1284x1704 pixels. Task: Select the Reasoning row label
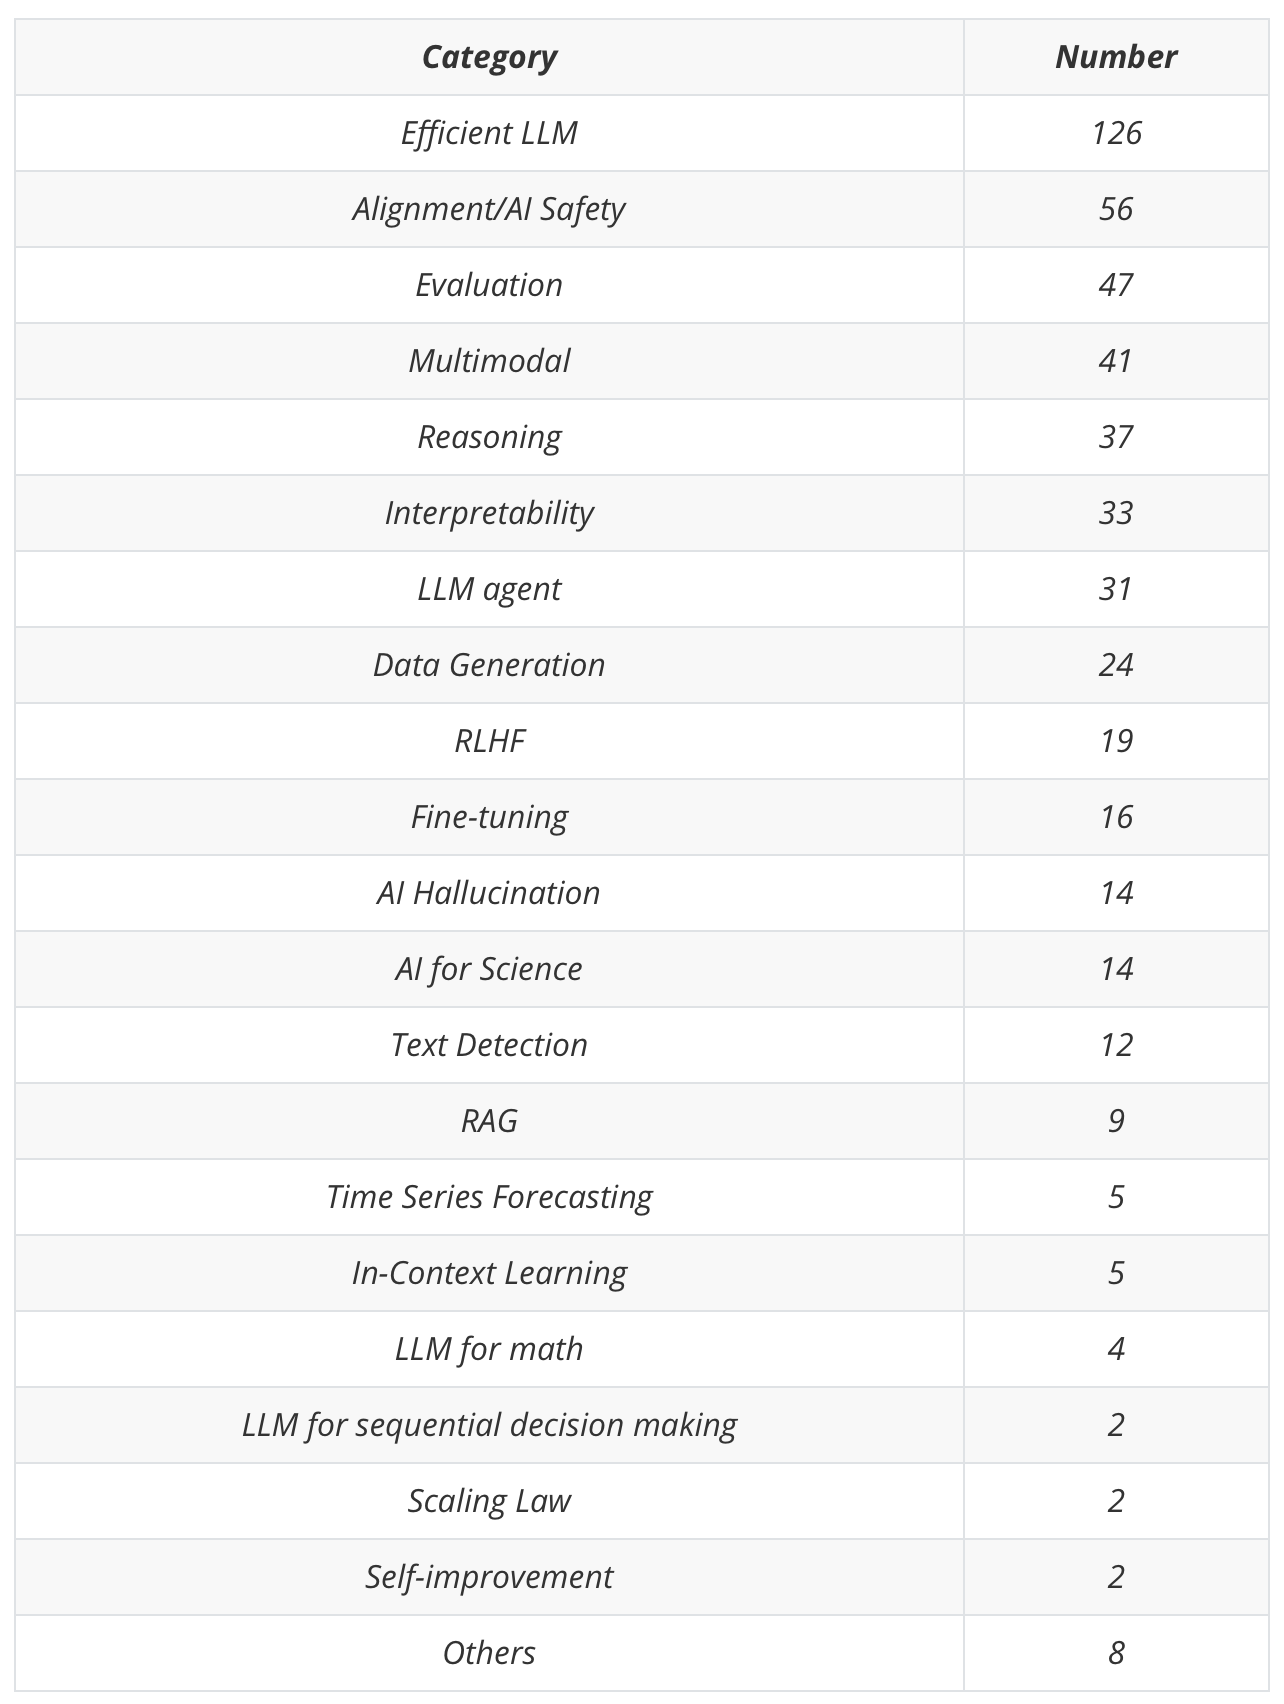tap(489, 437)
